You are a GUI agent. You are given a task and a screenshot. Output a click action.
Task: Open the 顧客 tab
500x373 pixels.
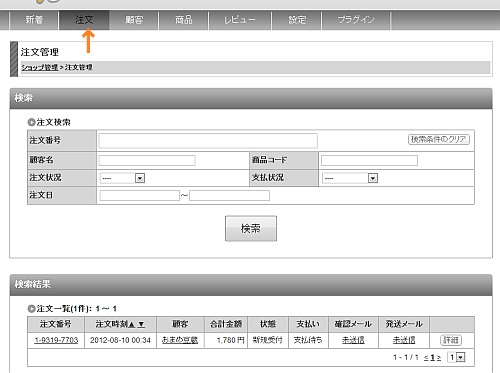(x=134, y=20)
